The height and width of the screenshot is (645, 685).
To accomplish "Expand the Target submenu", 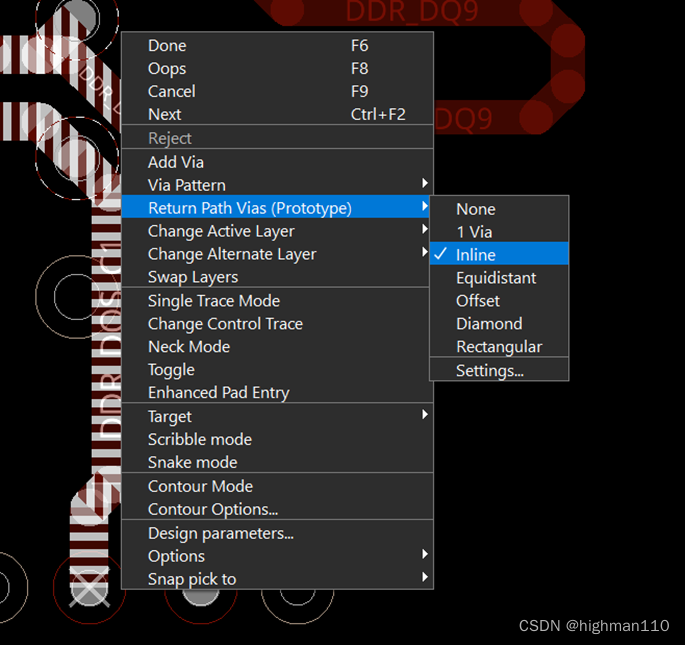I will [170, 416].
